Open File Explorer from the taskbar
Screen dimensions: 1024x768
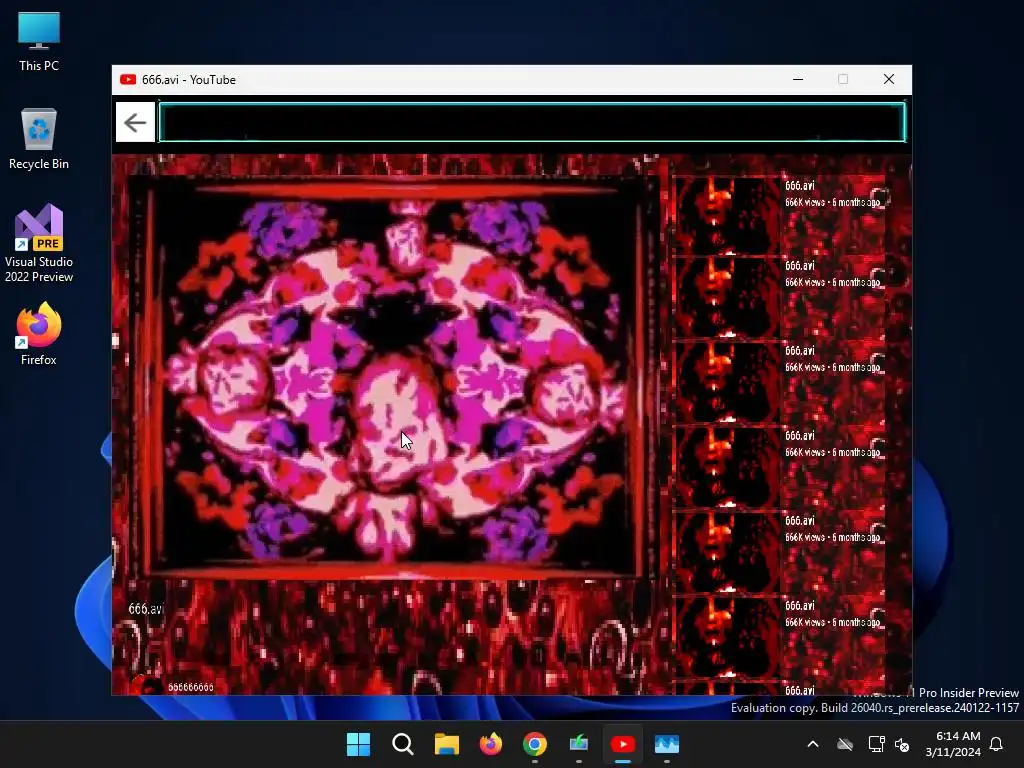(x=447, y=744)
